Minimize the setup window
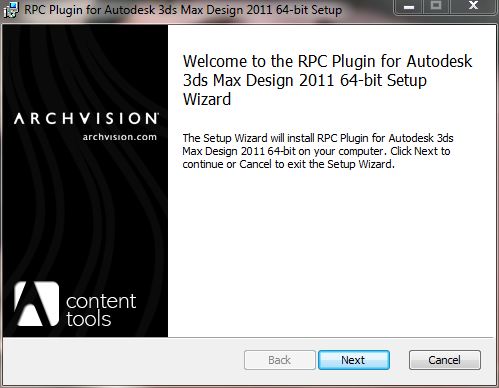This screenshot has width=499, height=388. 409,7
